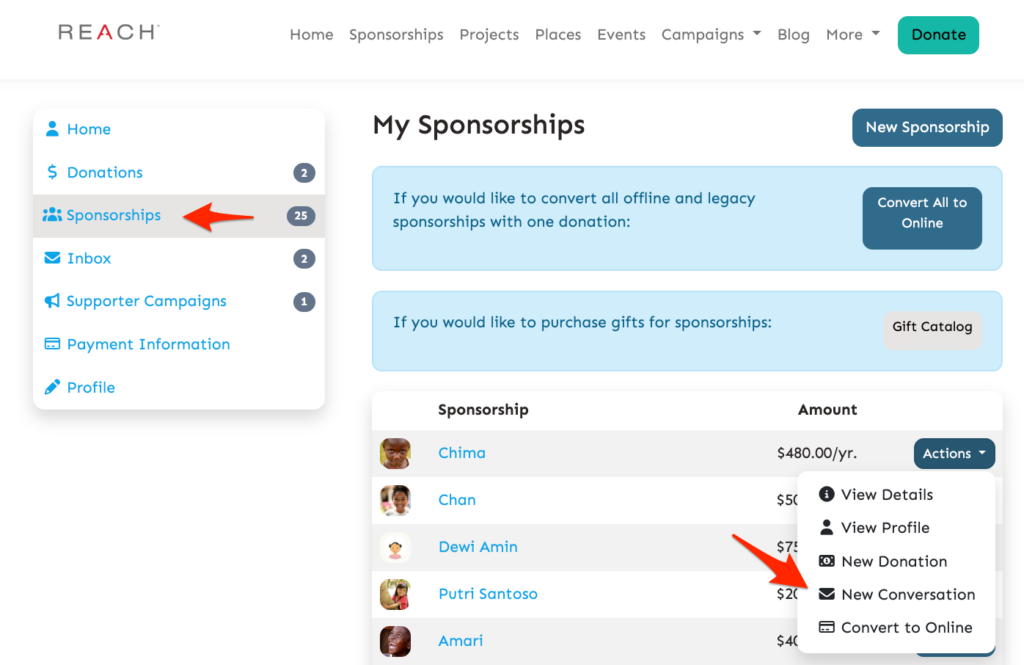Click the View Details info icon
This screenshot has width=1024, height=665.
coord(826,494)
